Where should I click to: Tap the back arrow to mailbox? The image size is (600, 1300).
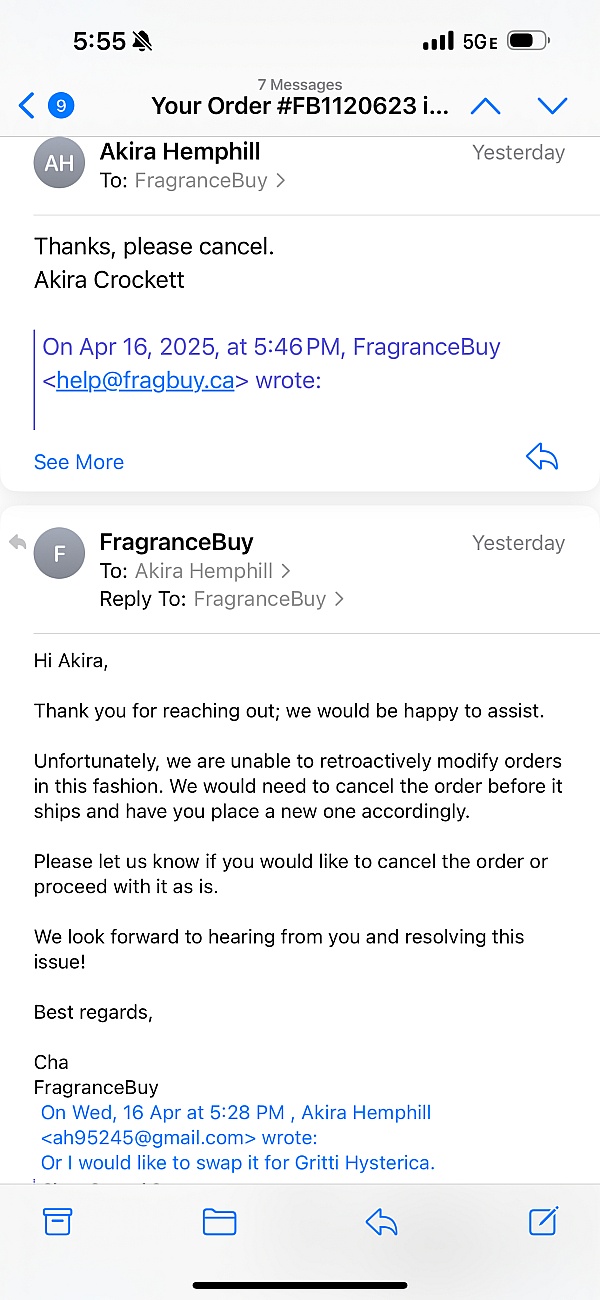(x=27, y=105)
